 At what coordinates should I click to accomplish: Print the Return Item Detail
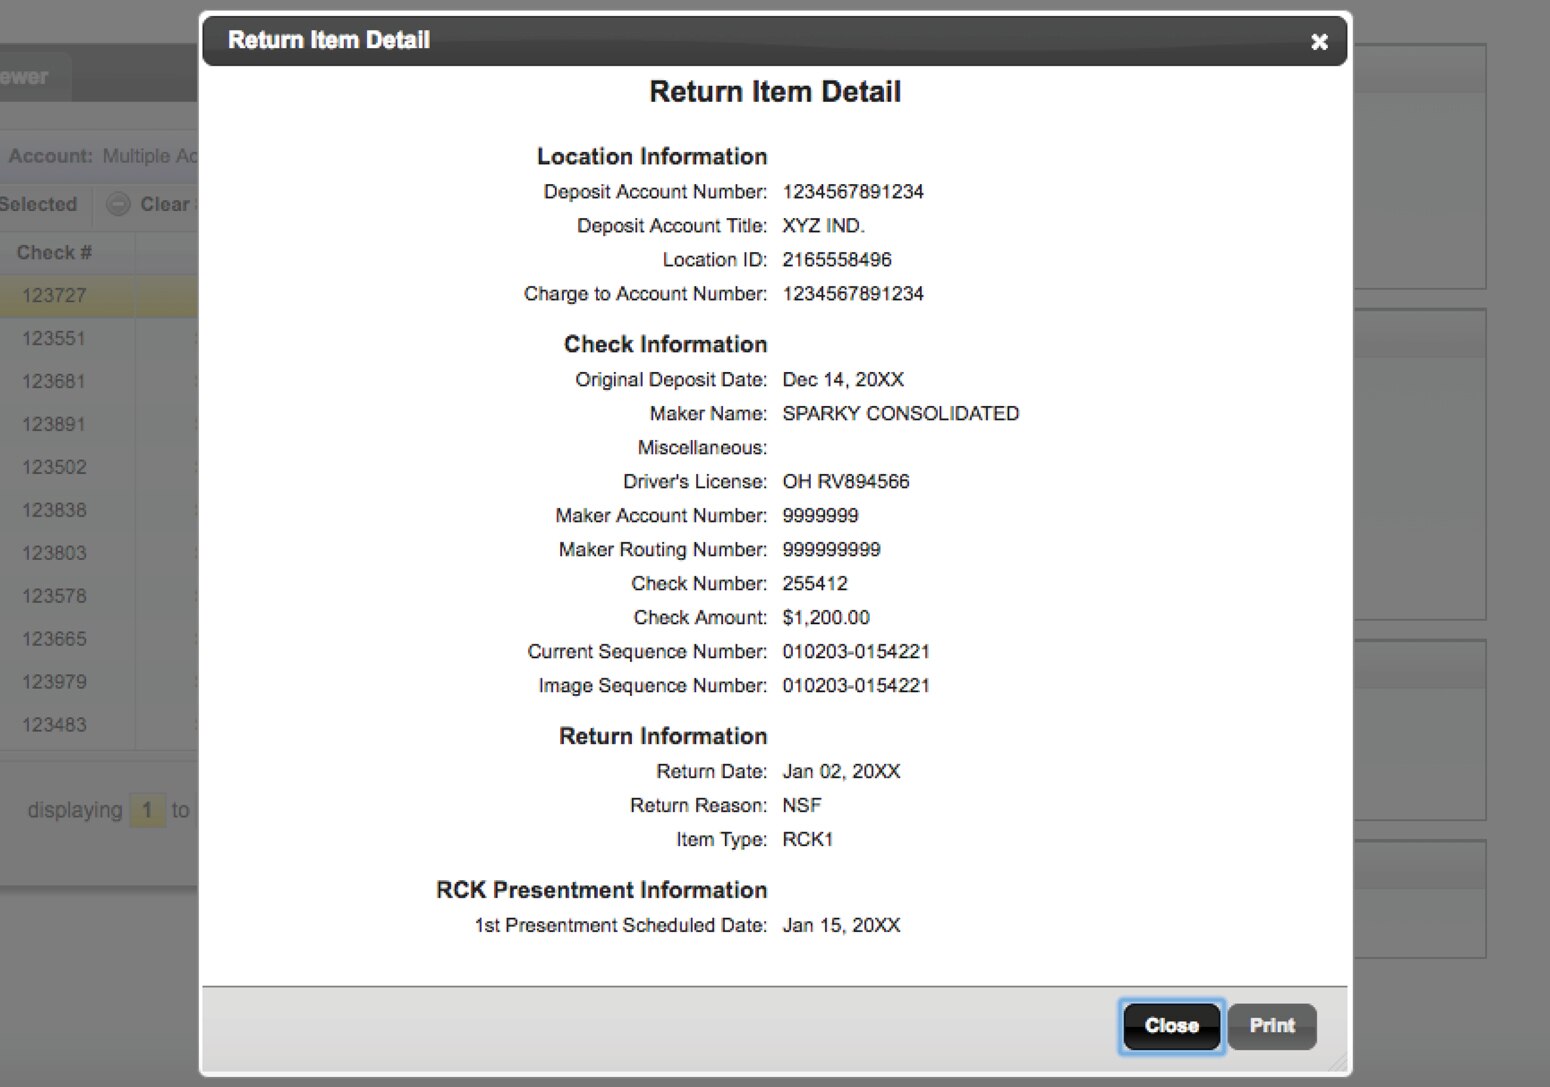(x=1271, y=1026)
